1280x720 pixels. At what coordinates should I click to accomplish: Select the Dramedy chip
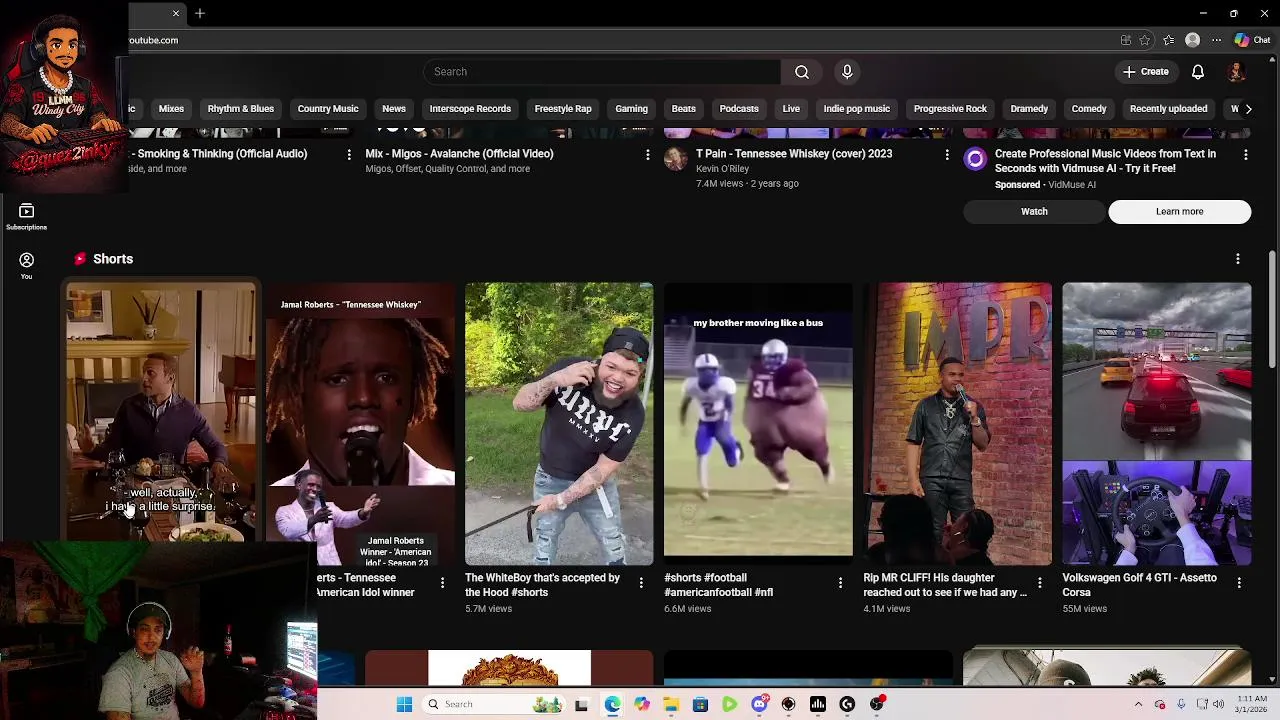(x=1029, y=109)
